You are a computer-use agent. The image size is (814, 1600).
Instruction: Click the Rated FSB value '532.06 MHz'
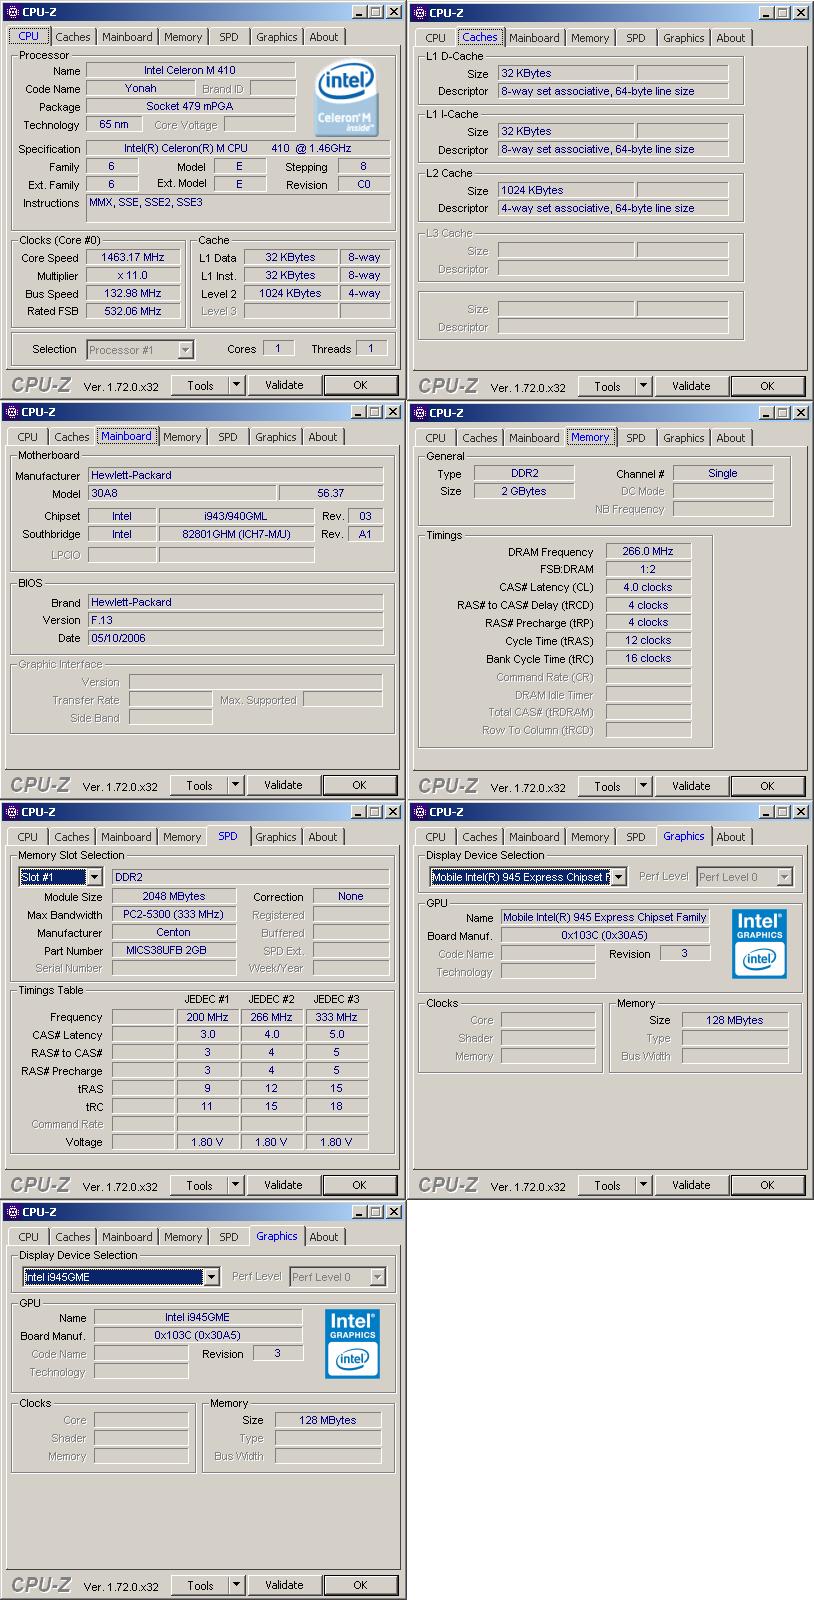pos(132,311)
